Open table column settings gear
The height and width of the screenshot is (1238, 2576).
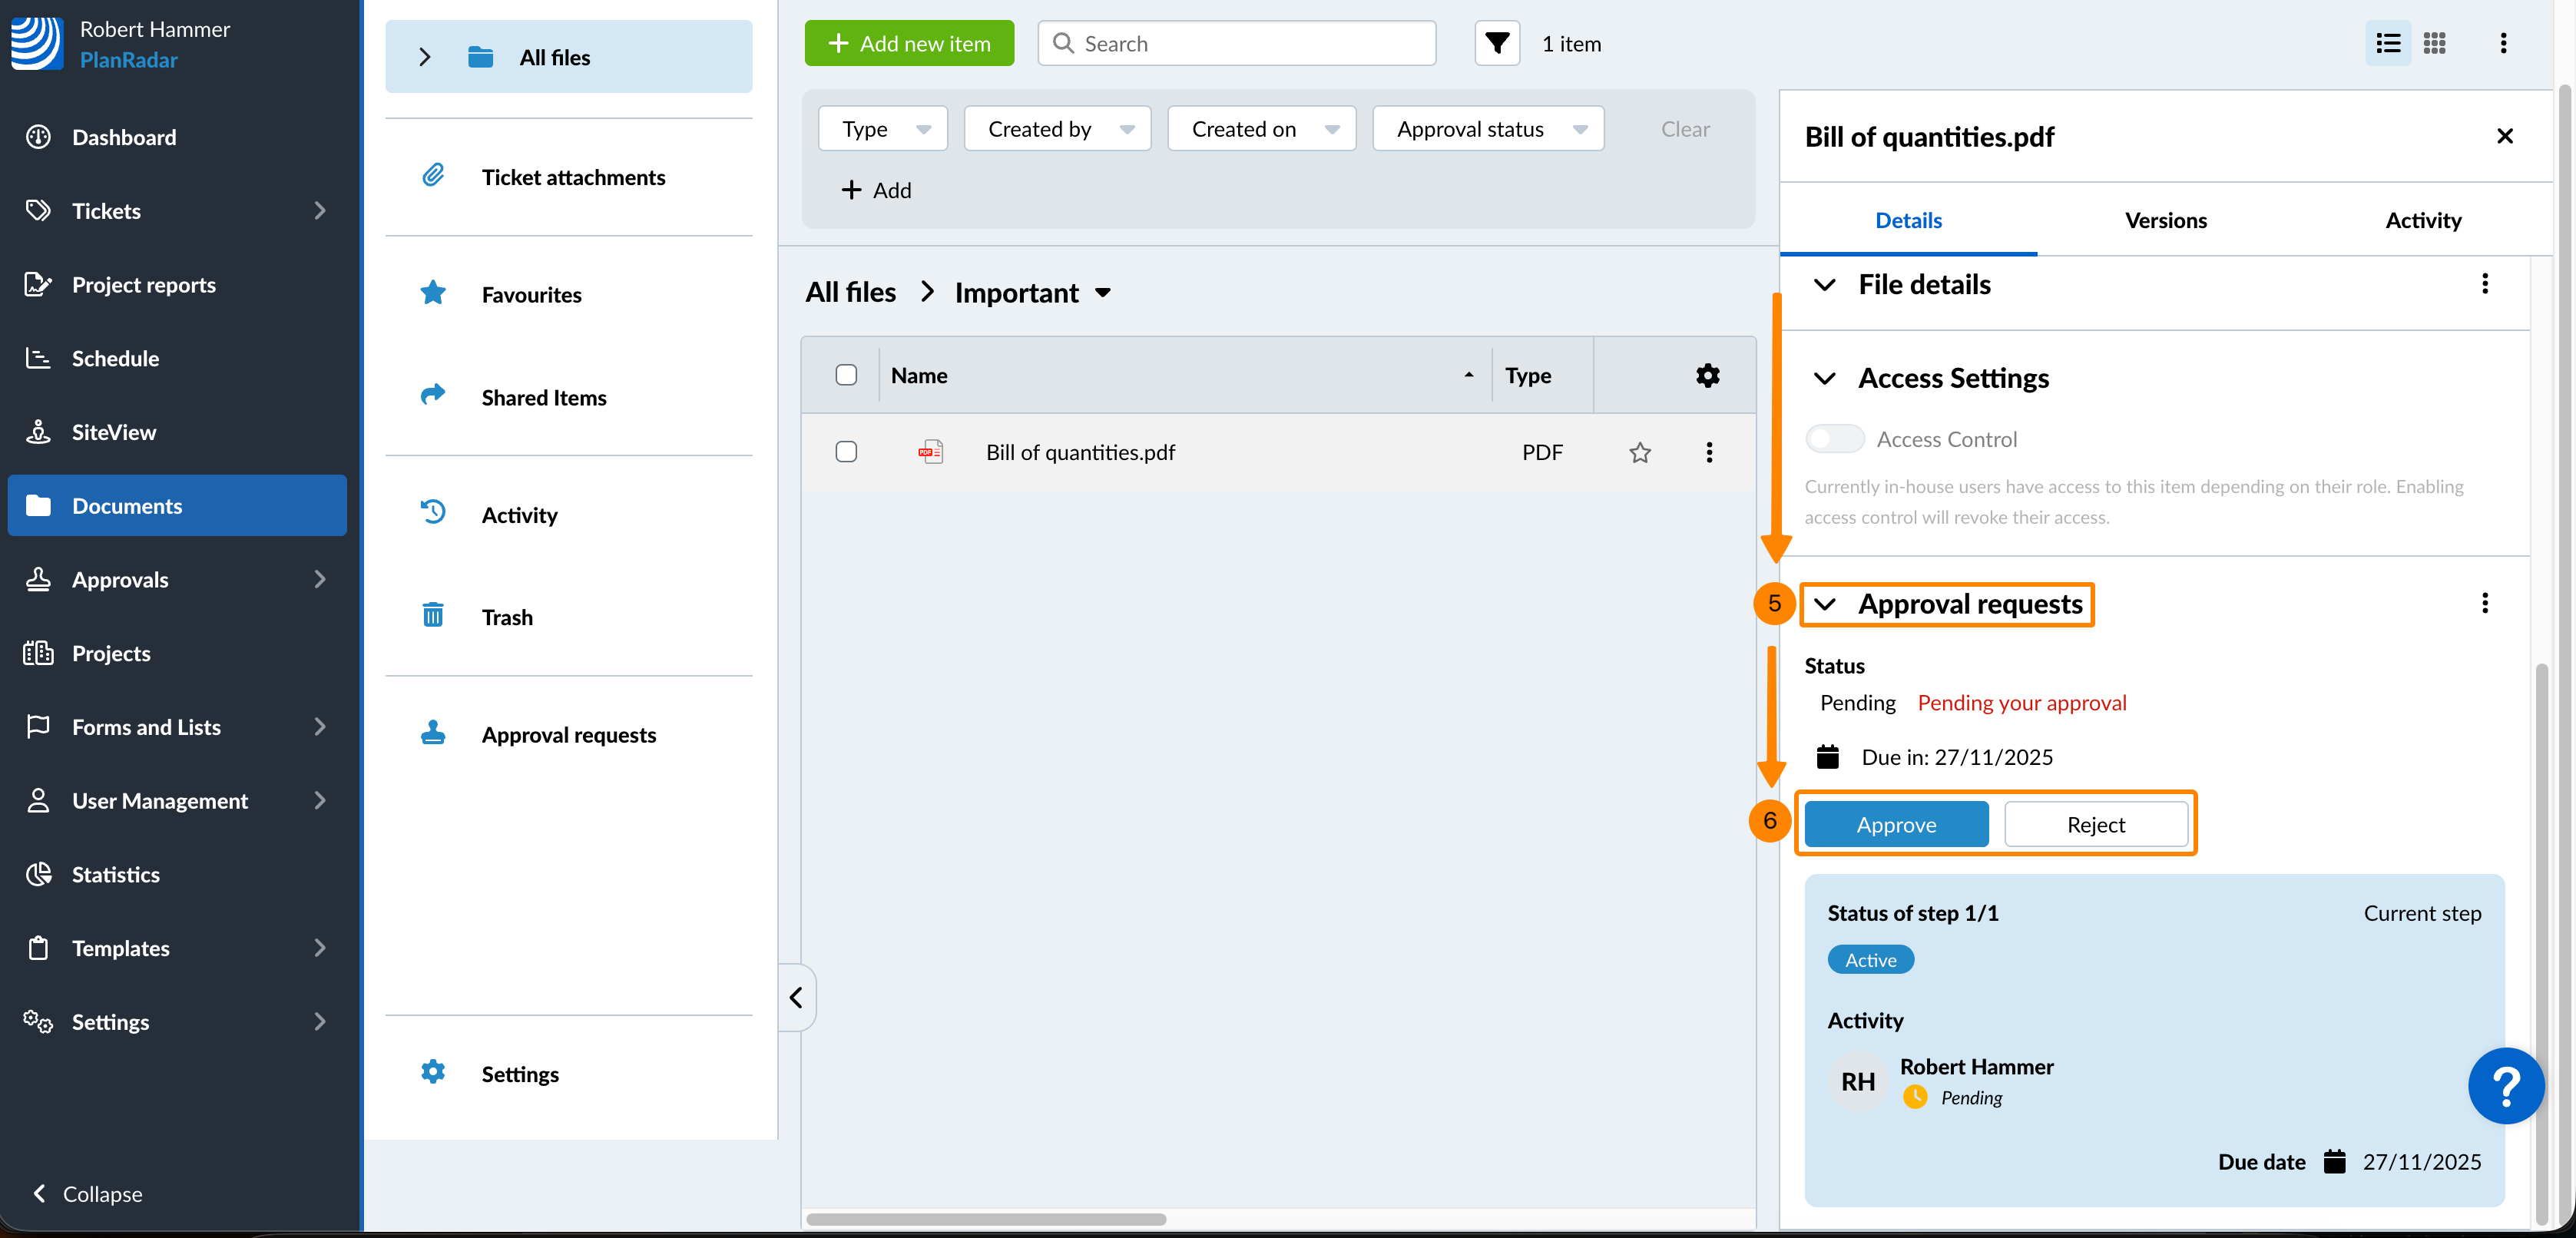tap(1707, 376)
